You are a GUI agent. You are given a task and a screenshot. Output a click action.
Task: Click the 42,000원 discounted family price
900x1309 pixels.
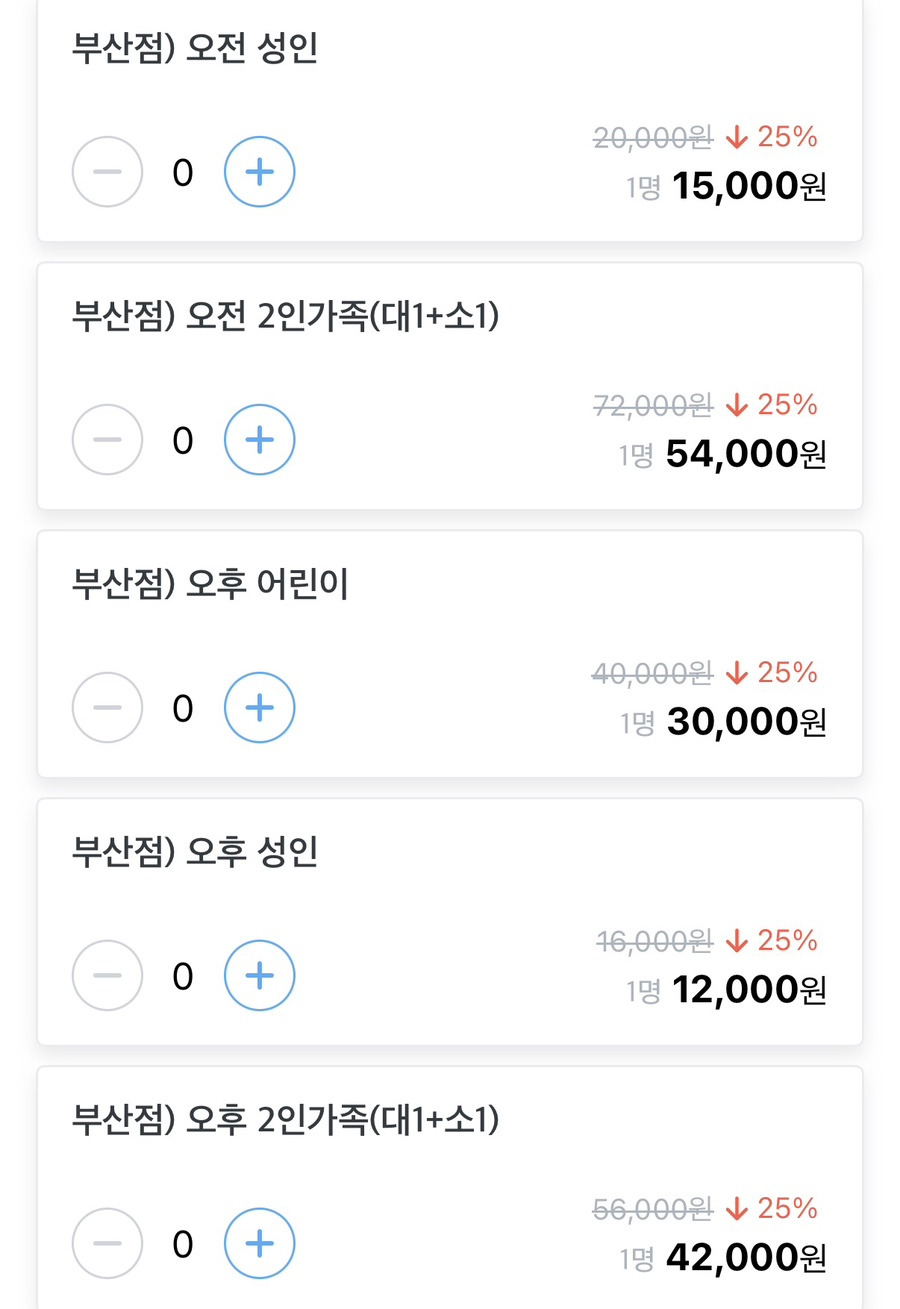click(746, 1258)
